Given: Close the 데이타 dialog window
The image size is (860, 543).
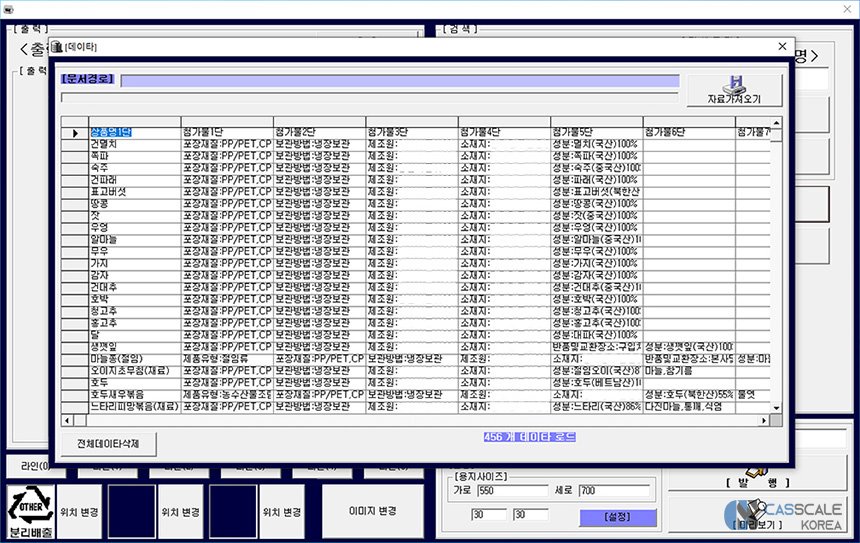Looking at the screenshot, I should [x=782, y=46].
